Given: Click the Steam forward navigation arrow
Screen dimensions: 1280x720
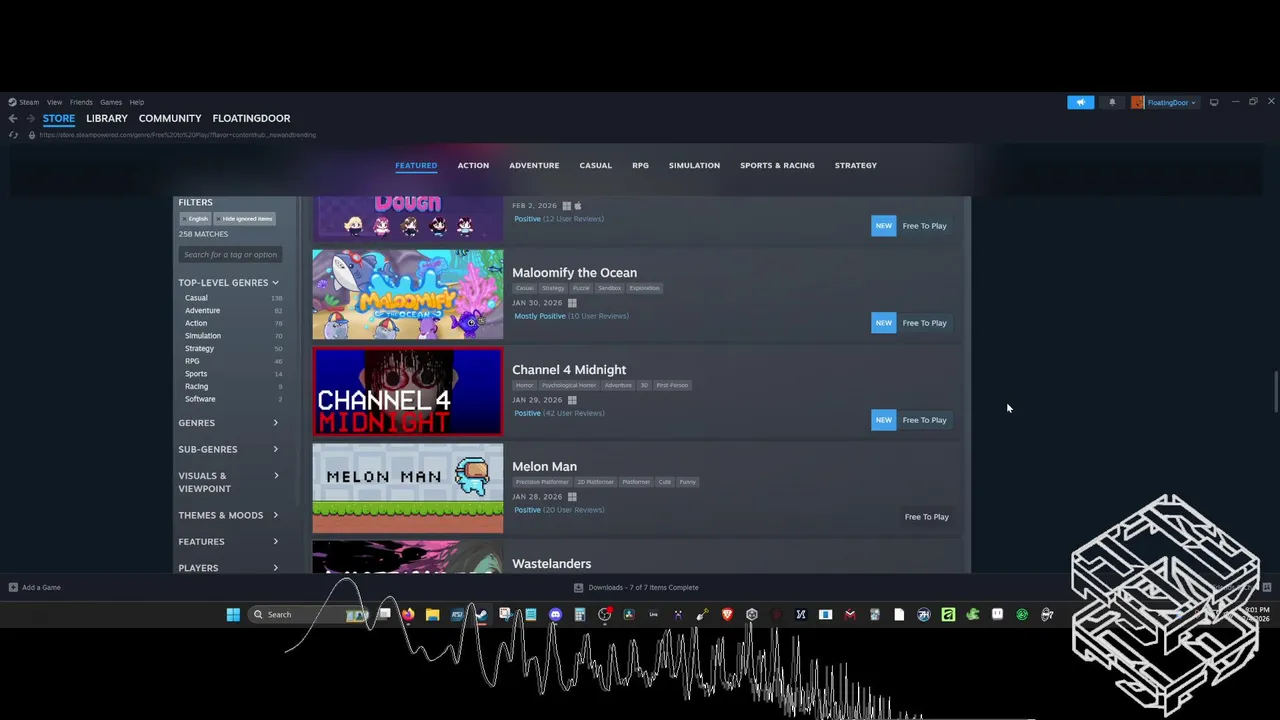Looking at the screenshot, I should coord(30,118).
